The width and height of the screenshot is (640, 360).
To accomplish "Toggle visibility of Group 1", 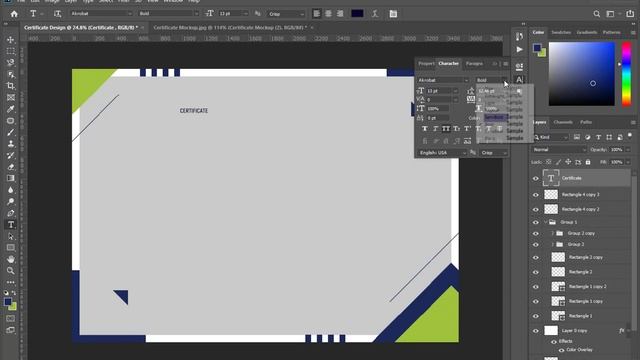I will click(536, 222).
